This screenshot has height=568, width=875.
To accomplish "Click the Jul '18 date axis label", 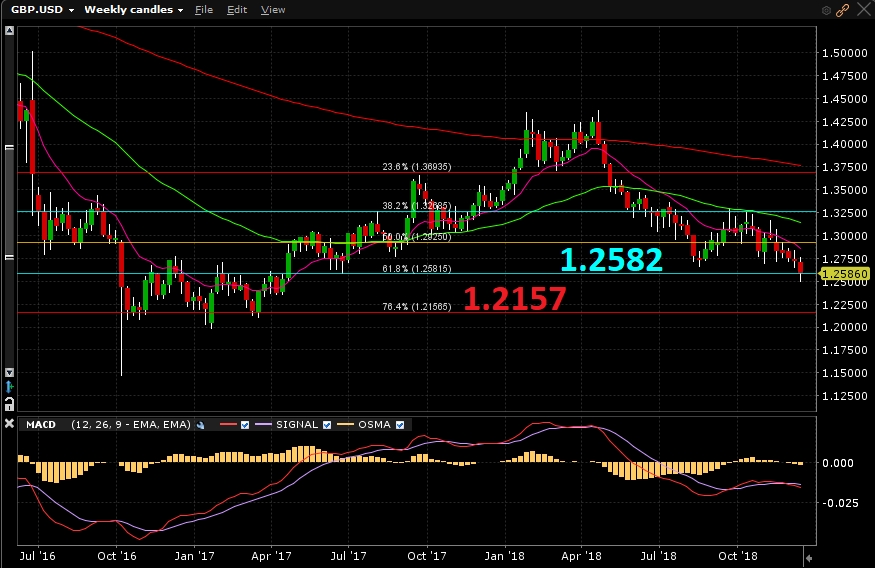I will click(658, 556).
